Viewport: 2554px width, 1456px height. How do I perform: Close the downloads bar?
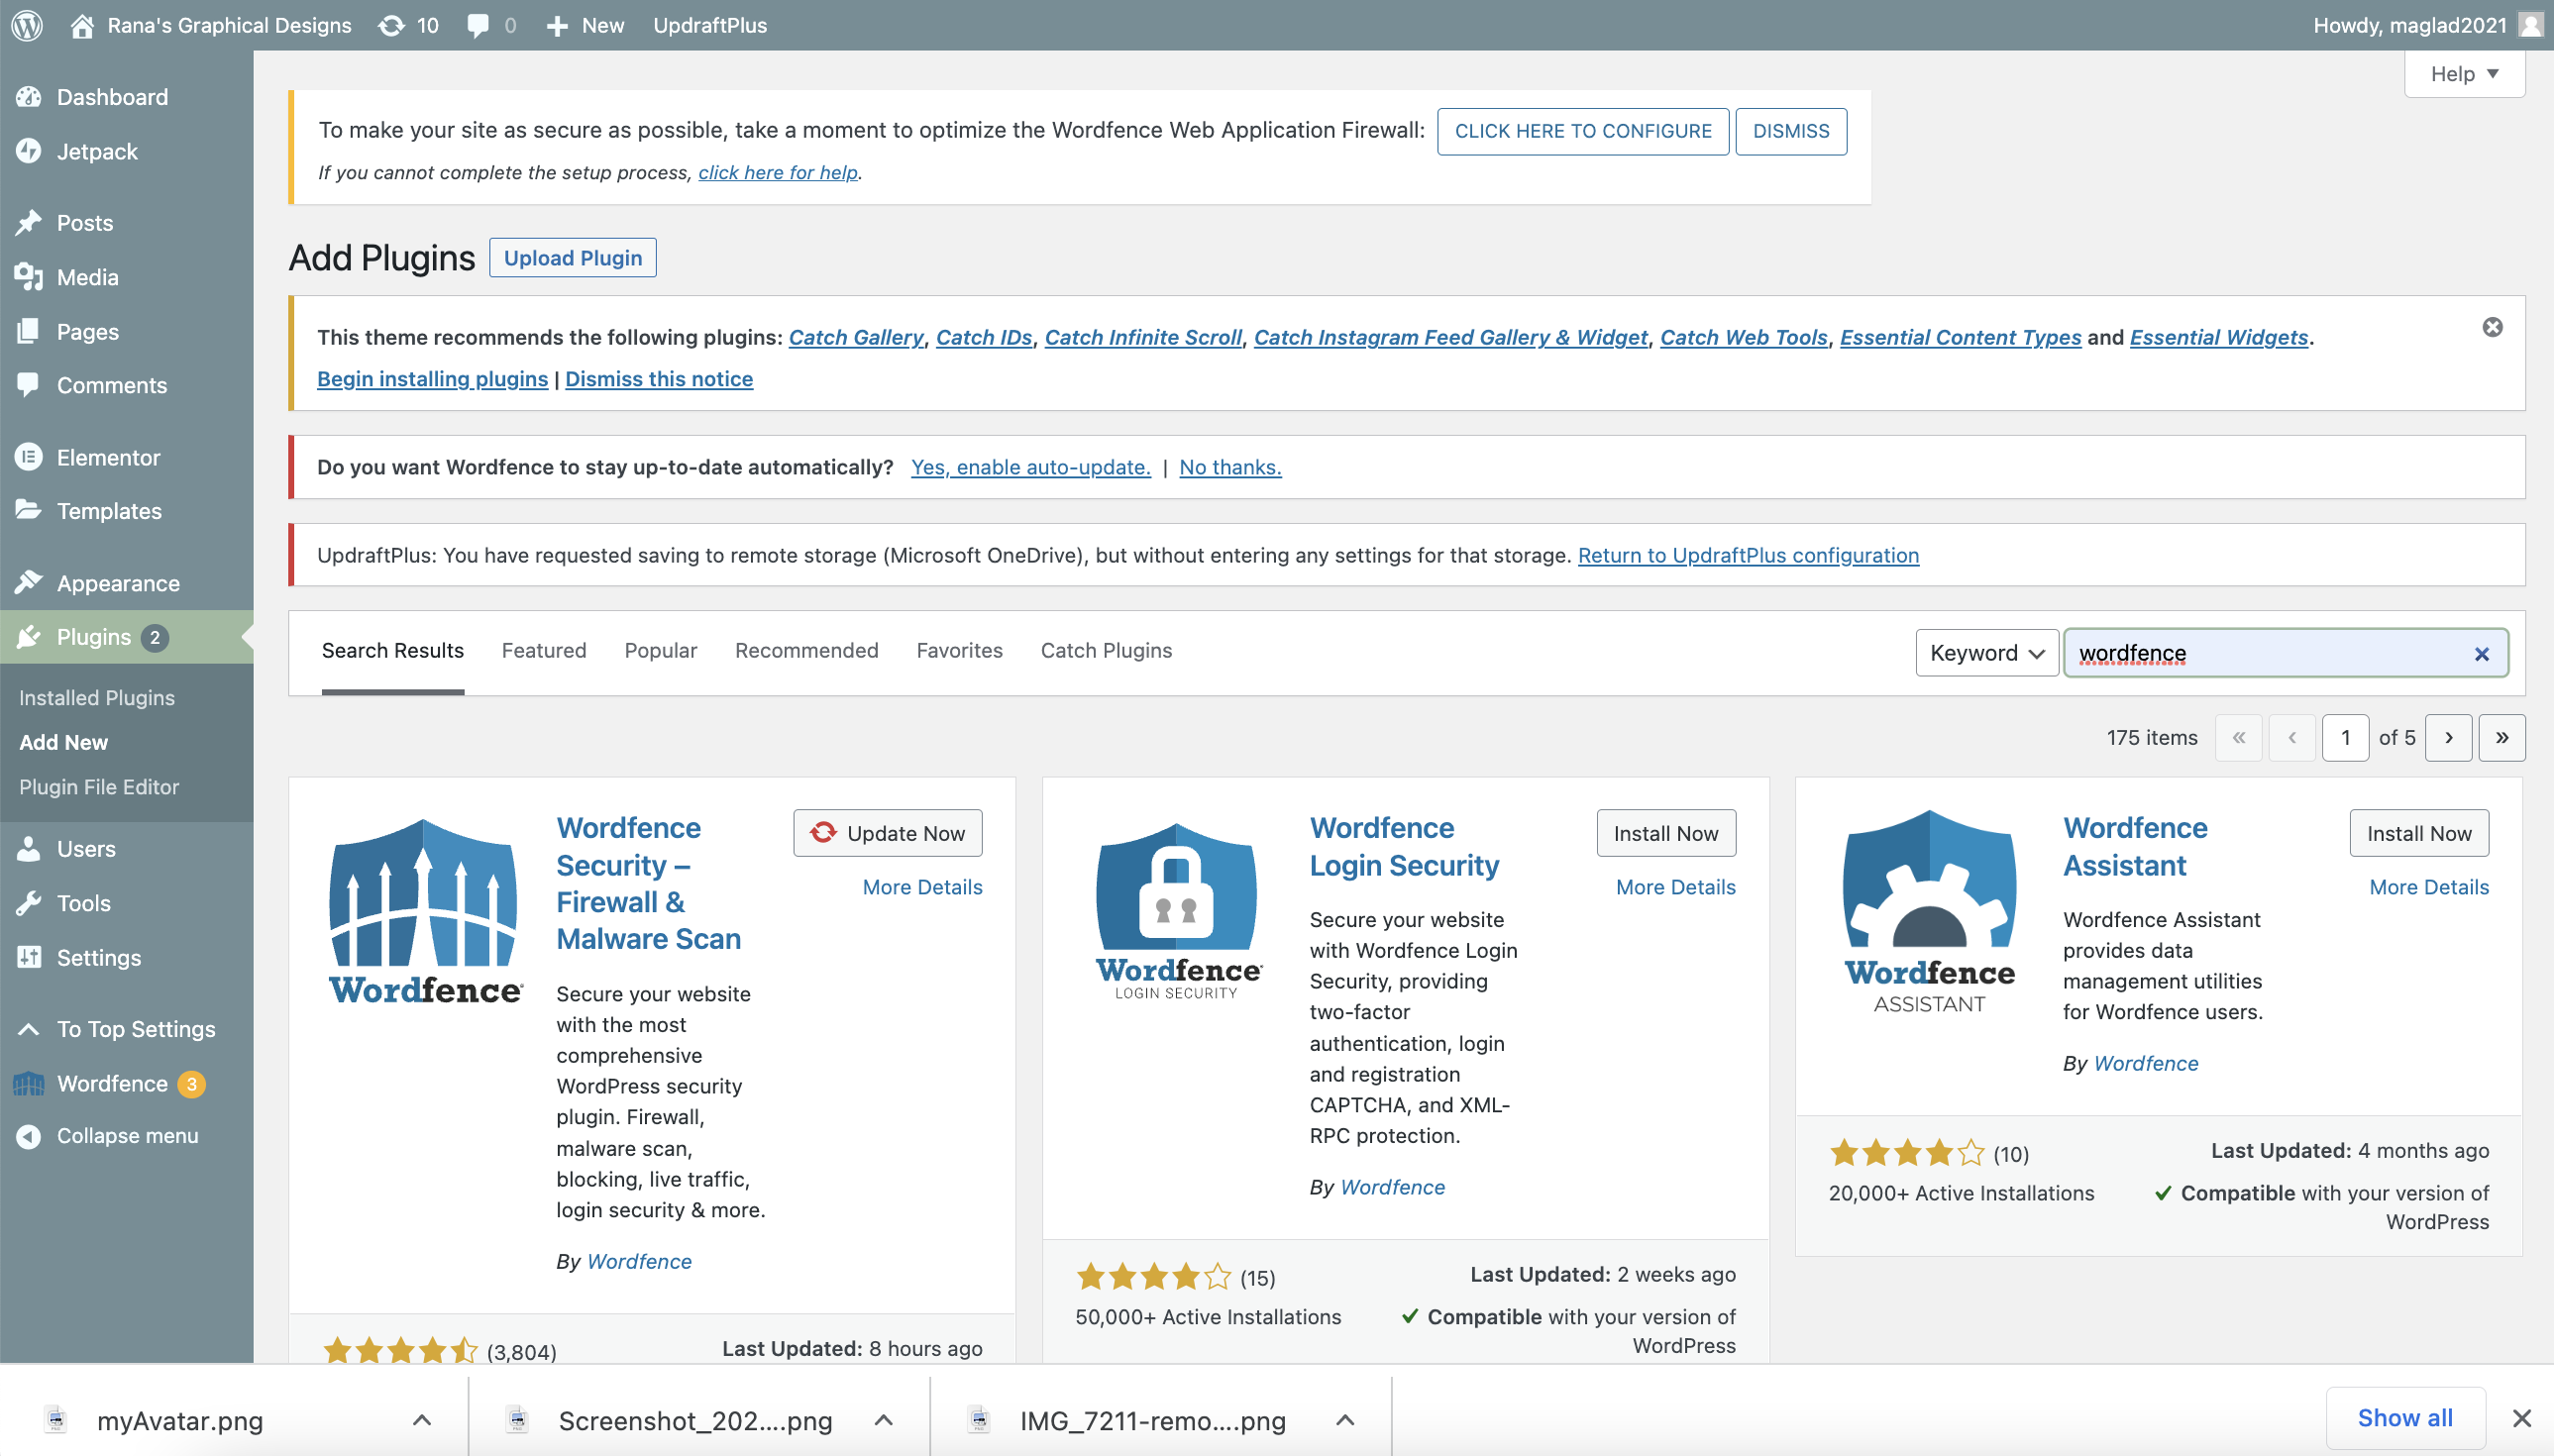tap(2521, 1418)
